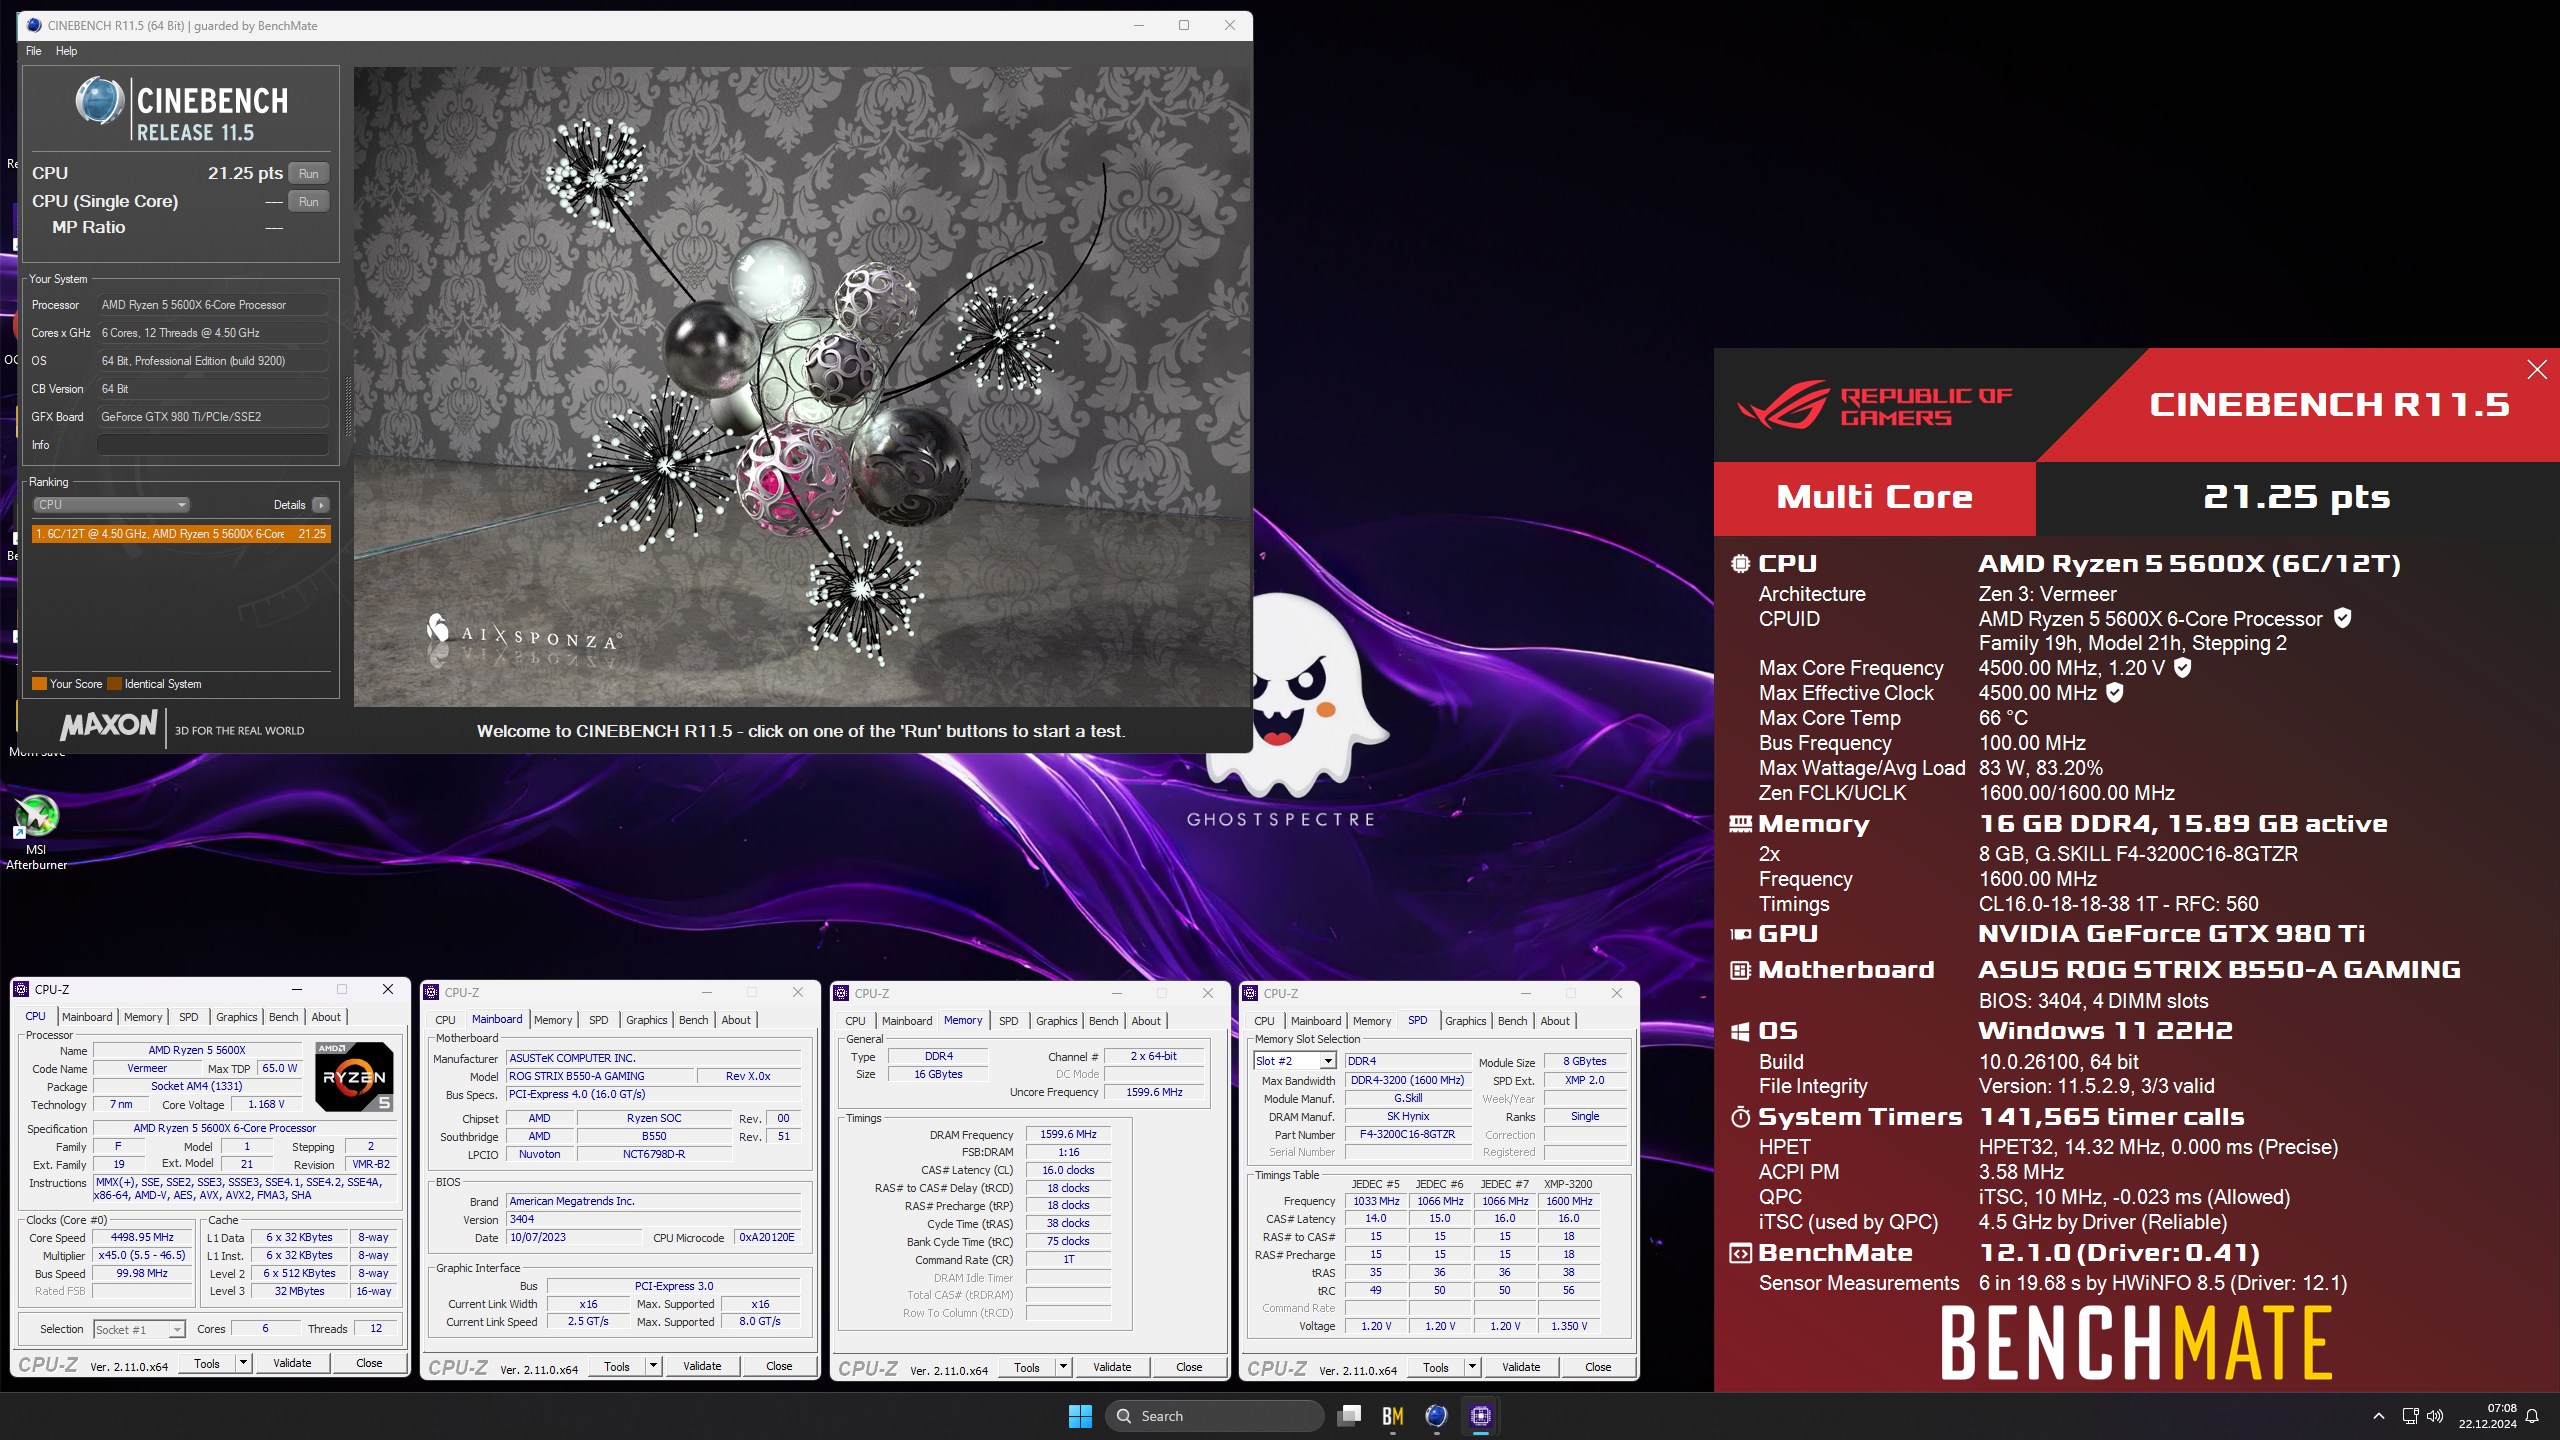Click the Ryzen 5 logo in CPU-Z
Image resolution: width=2560 pixels, height=1440 pixels.
354,1077
